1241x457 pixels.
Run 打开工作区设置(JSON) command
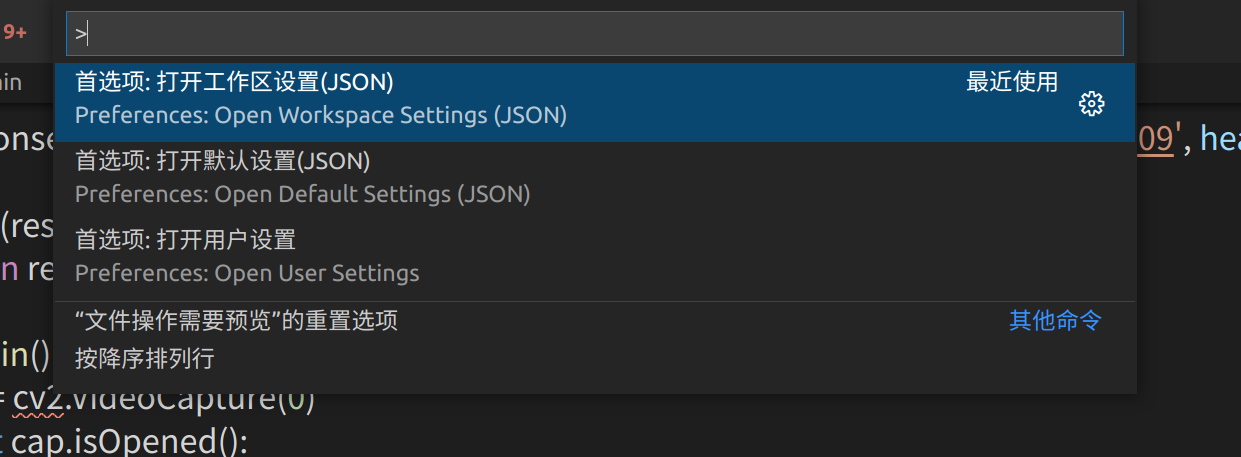pos(595,102)
